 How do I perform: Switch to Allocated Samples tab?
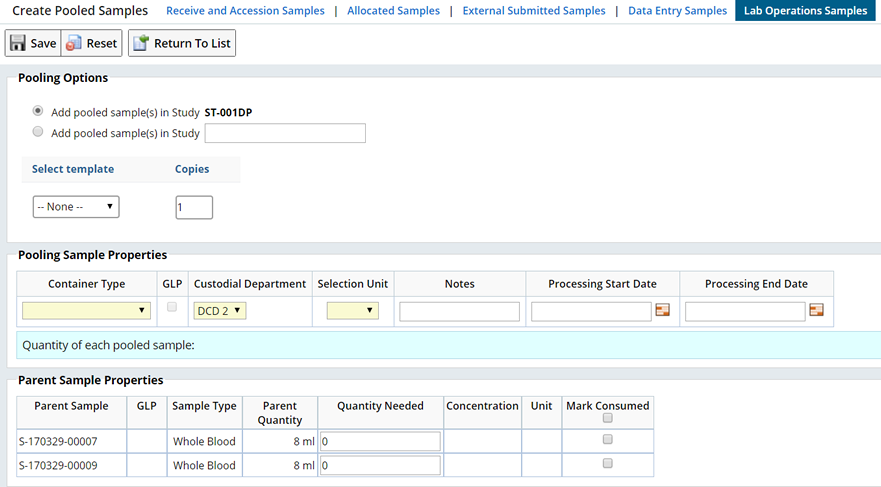click(393, 11)
